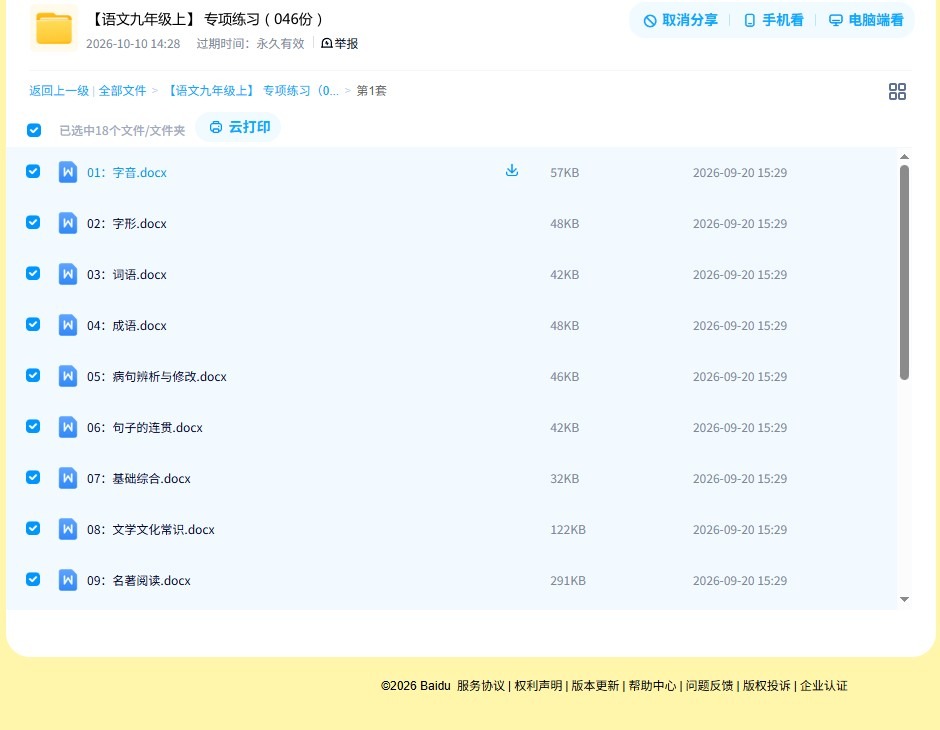940x730 pixels.
Task: Open file 08: 文学文化常识.docx
Action: (x=150, y=529)
